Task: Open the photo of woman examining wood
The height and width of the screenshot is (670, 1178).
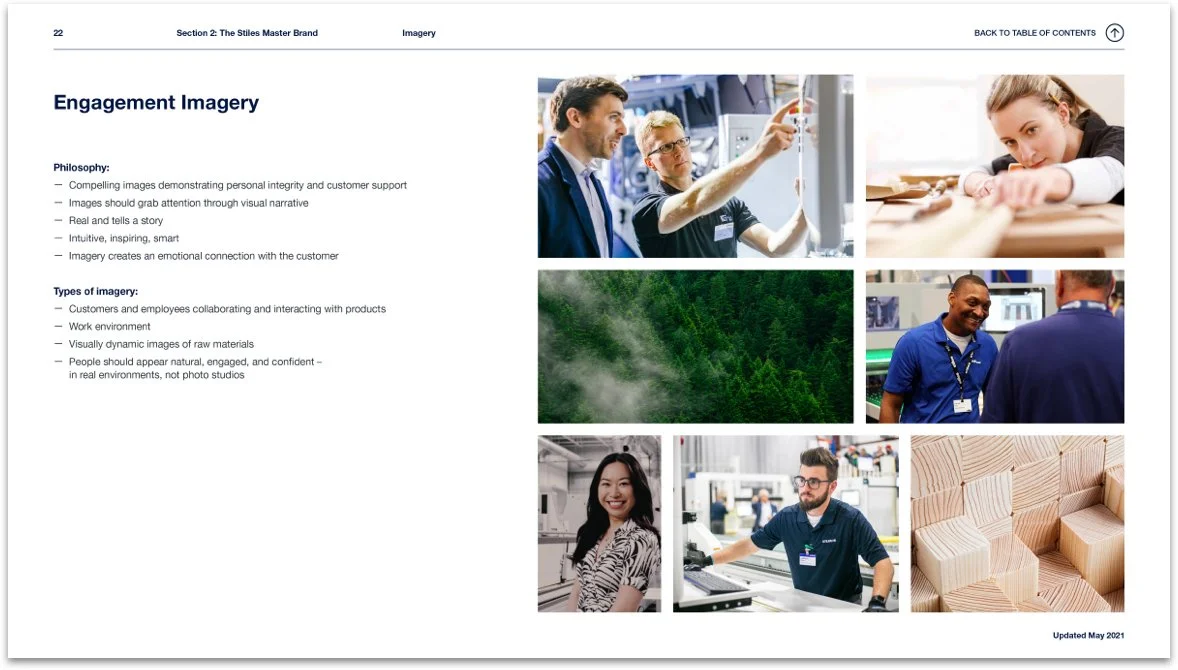Action: (x=995, y=166)
